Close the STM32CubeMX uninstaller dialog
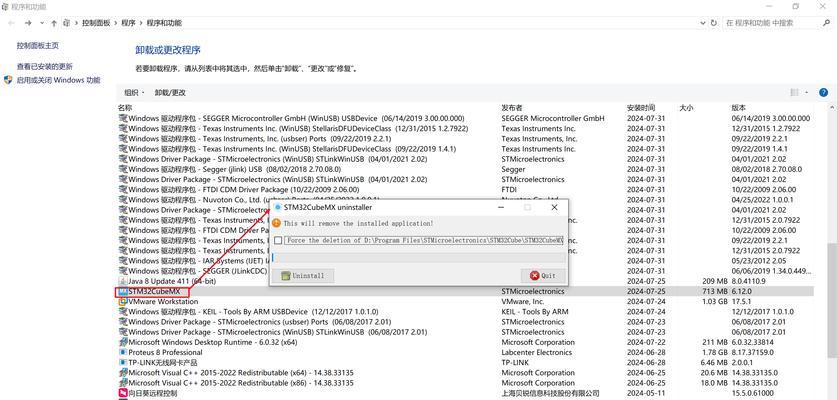837x400 pixels. point(555,207)
